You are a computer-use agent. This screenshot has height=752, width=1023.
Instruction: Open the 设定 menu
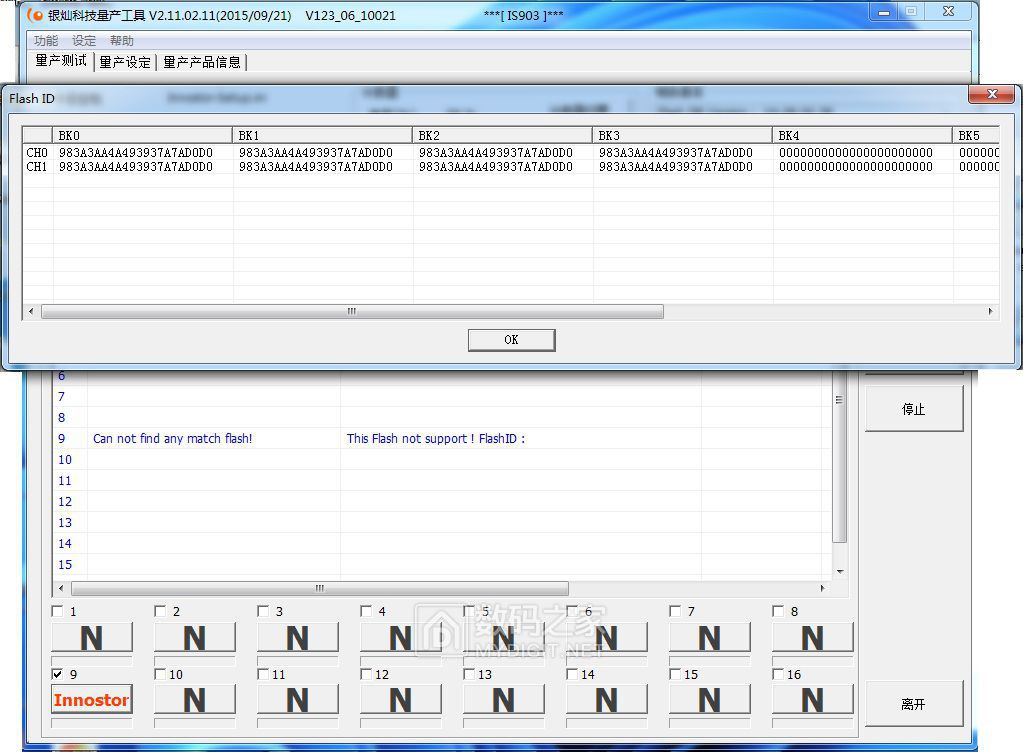84,40
